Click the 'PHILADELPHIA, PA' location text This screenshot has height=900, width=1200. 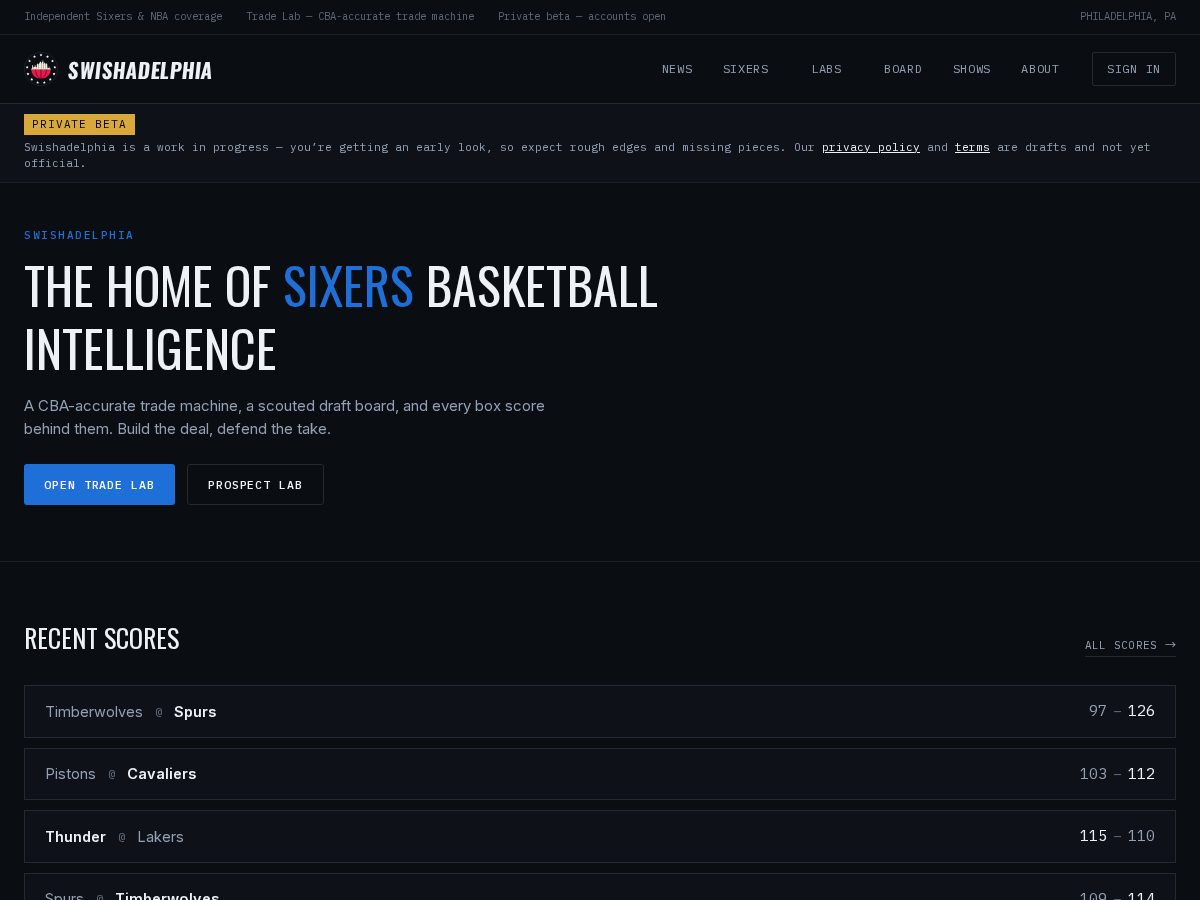(1128, 16)
